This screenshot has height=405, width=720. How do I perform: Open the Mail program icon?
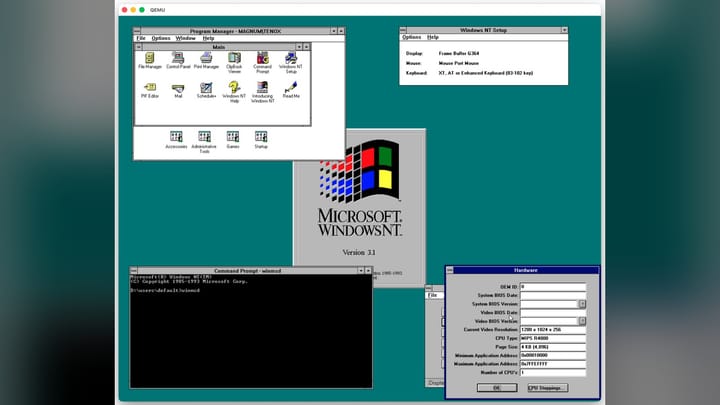tap(178, 90)
